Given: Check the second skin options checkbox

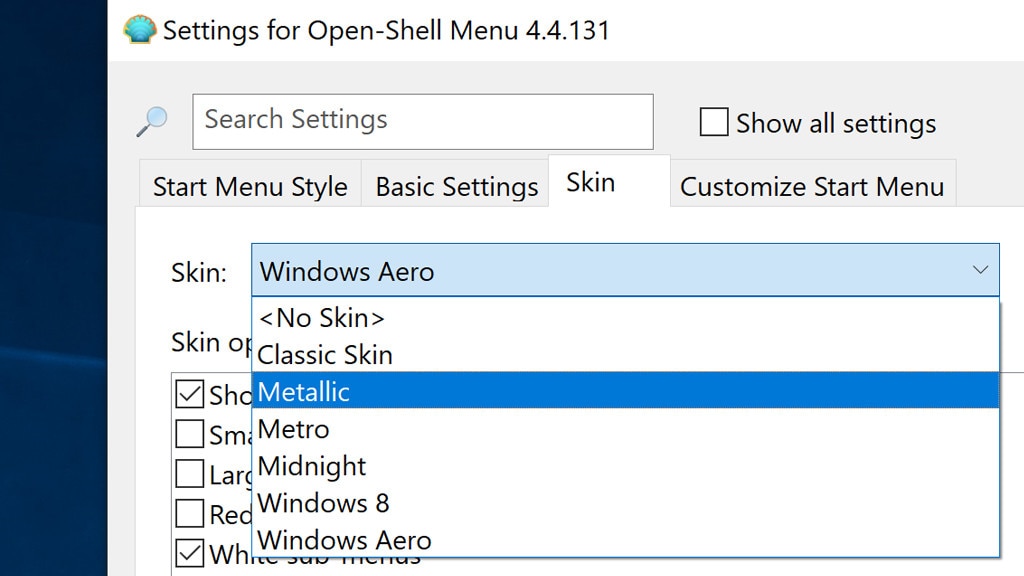Looking at the screenshot, I should click(190, 433).
